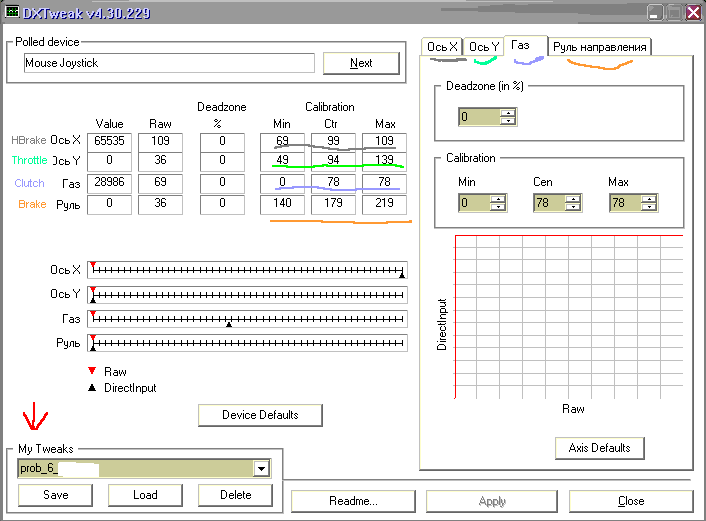The image size is (706, 521).
Task: Close the window with title bar X
Action: click(x=693, y=13)
